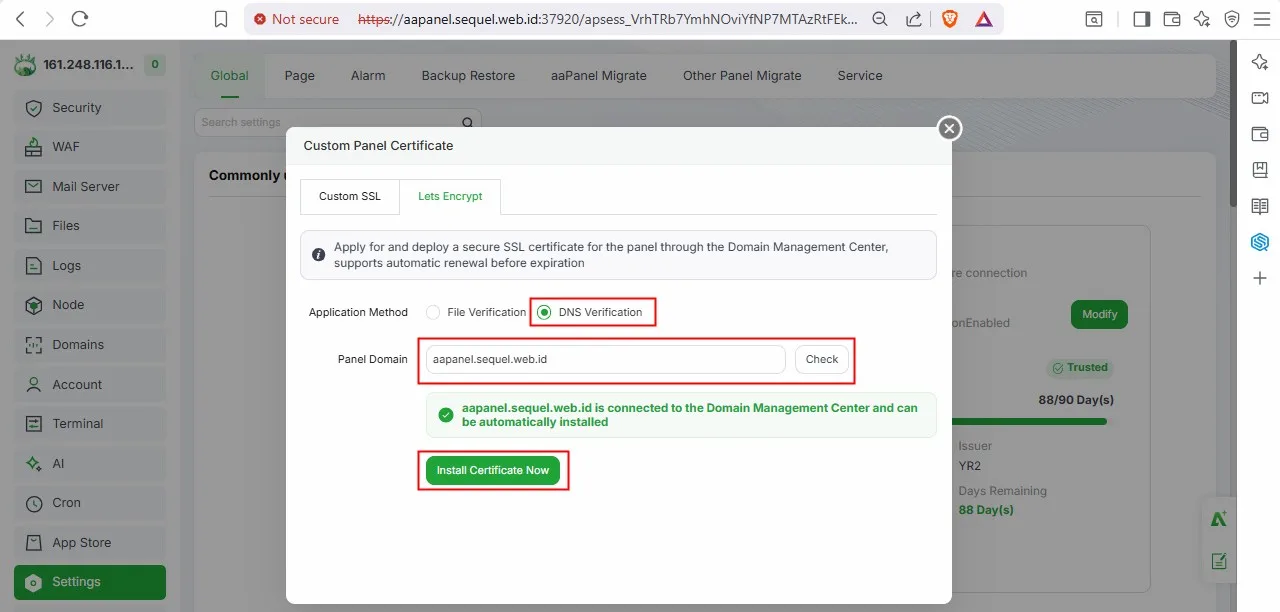The image size is (1280, 612).
Task: Open Terminal in the aaPanel sidebar
Action: tap(90, 424)
